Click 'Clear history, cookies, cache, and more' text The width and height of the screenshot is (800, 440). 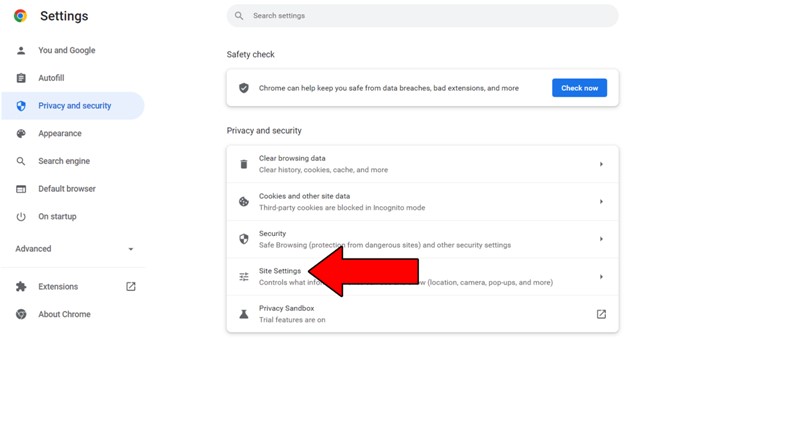coord(323,170)
